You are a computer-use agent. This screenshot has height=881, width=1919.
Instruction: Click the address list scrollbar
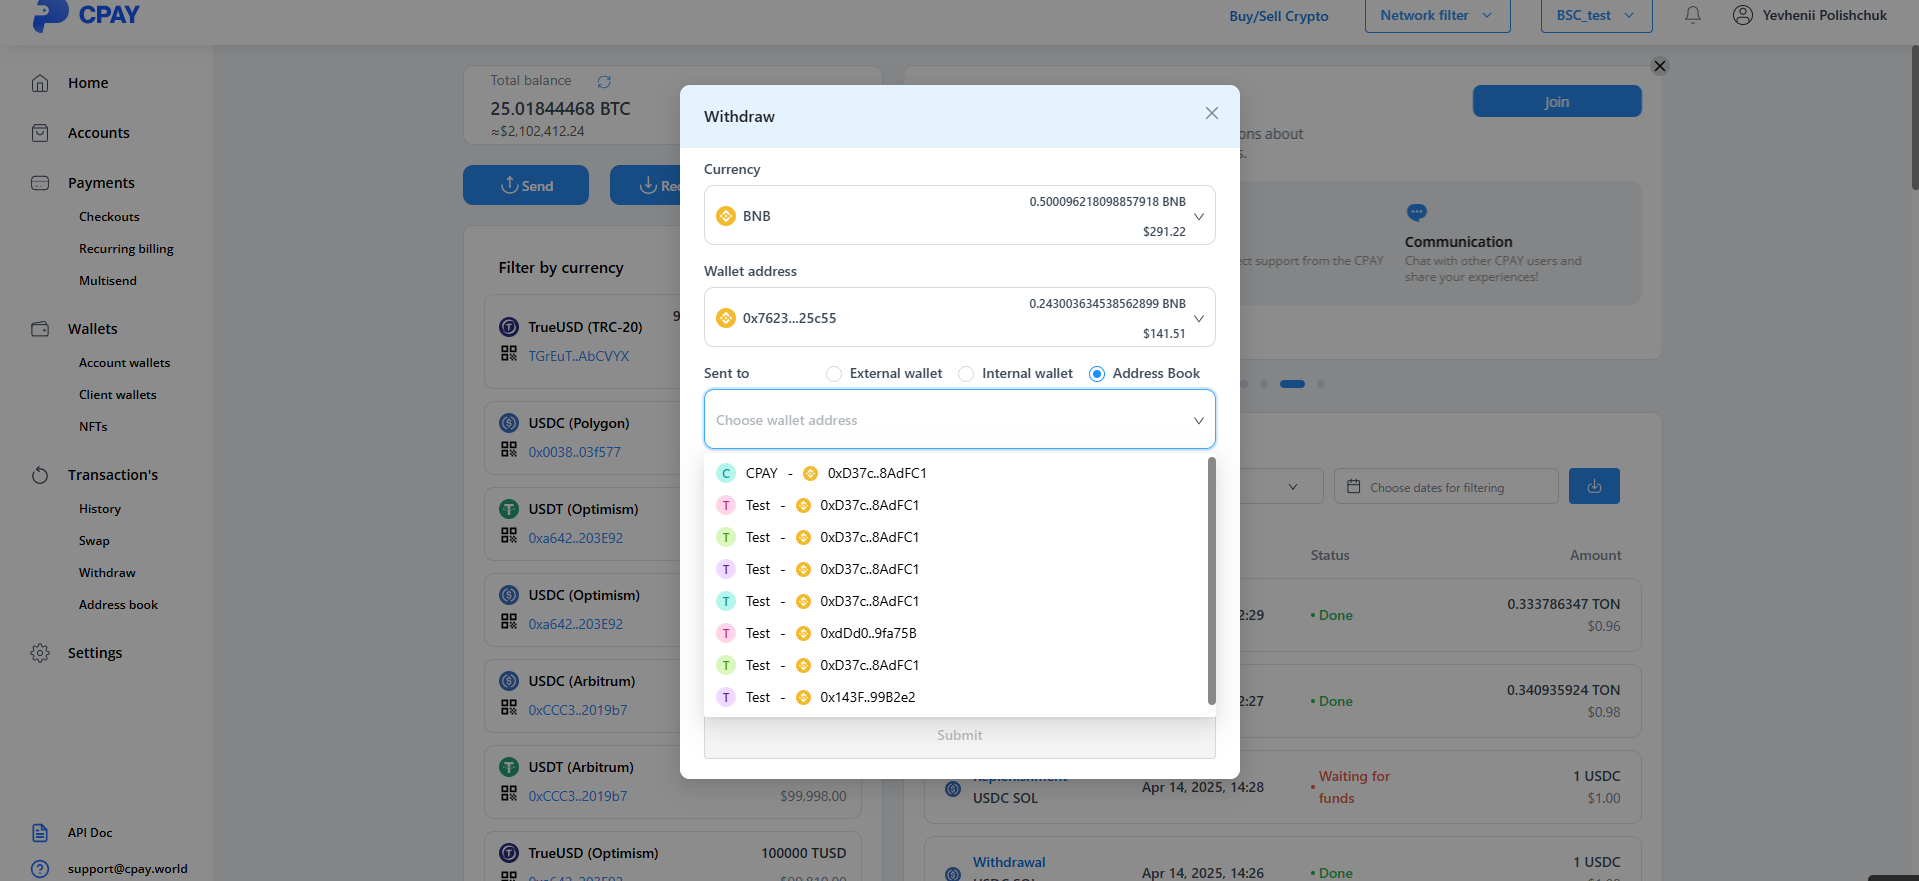[1211, 580]
